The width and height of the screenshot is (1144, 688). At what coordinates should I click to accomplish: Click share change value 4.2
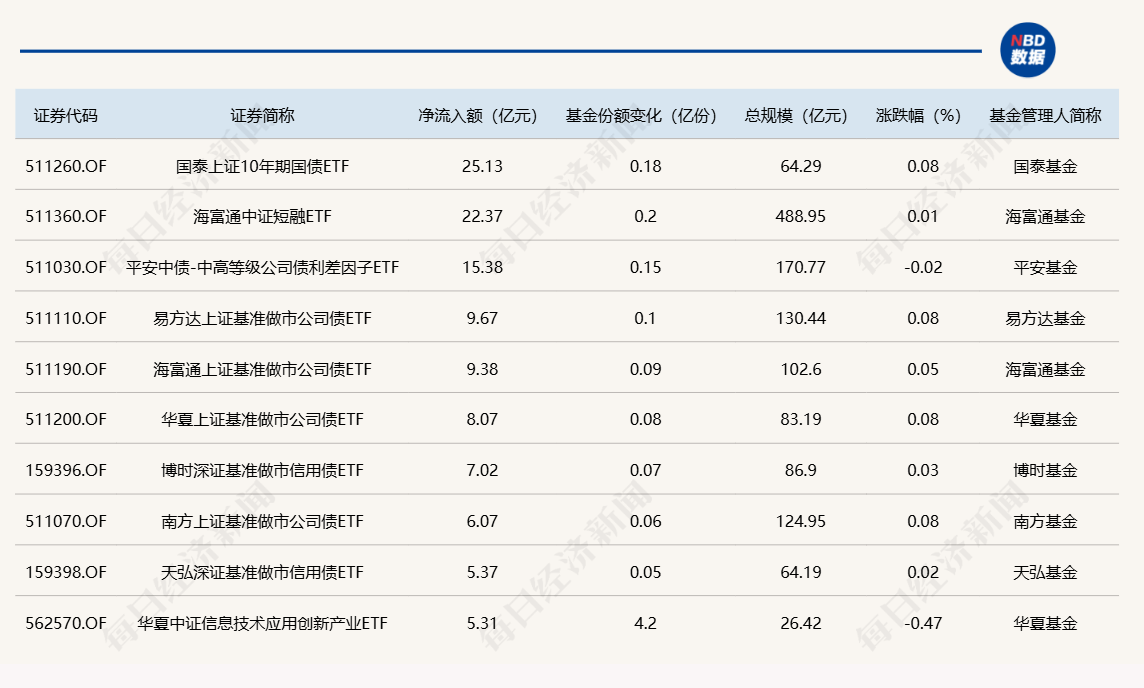click(646, 624)
